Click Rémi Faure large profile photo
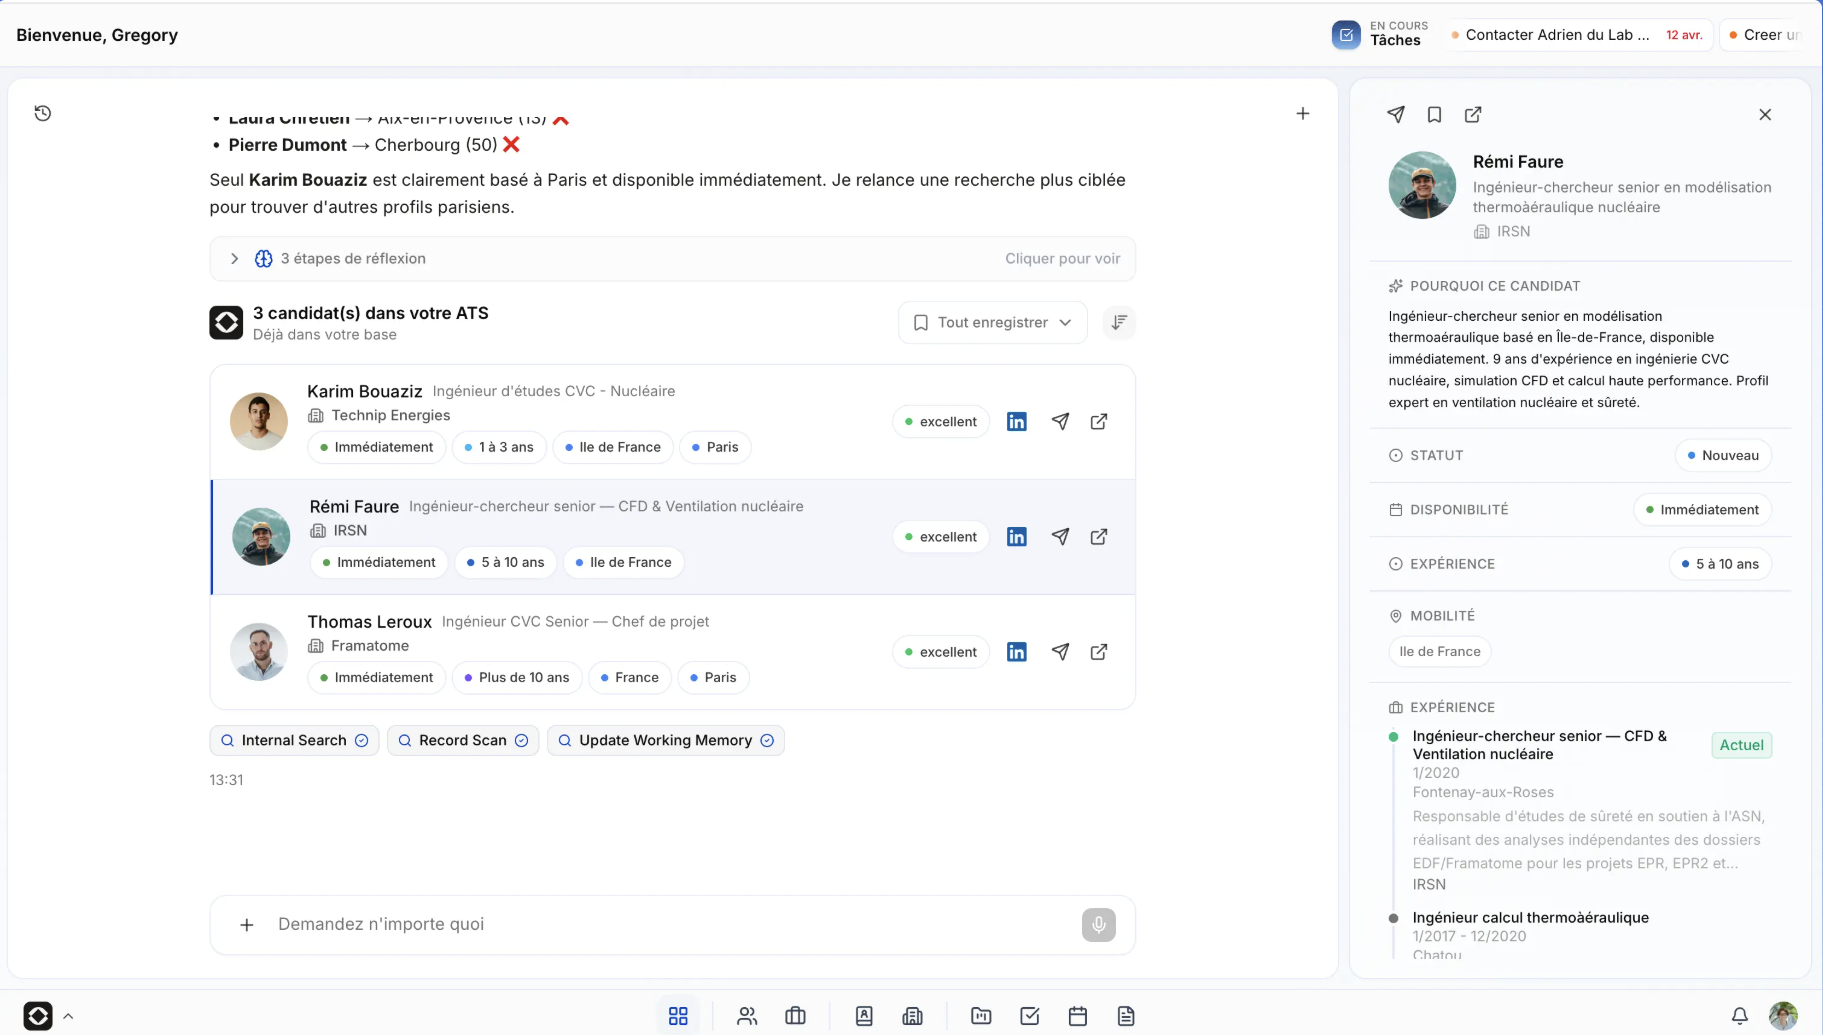This screenshot has width=1823, height=1035. [x=1422, y=185]
